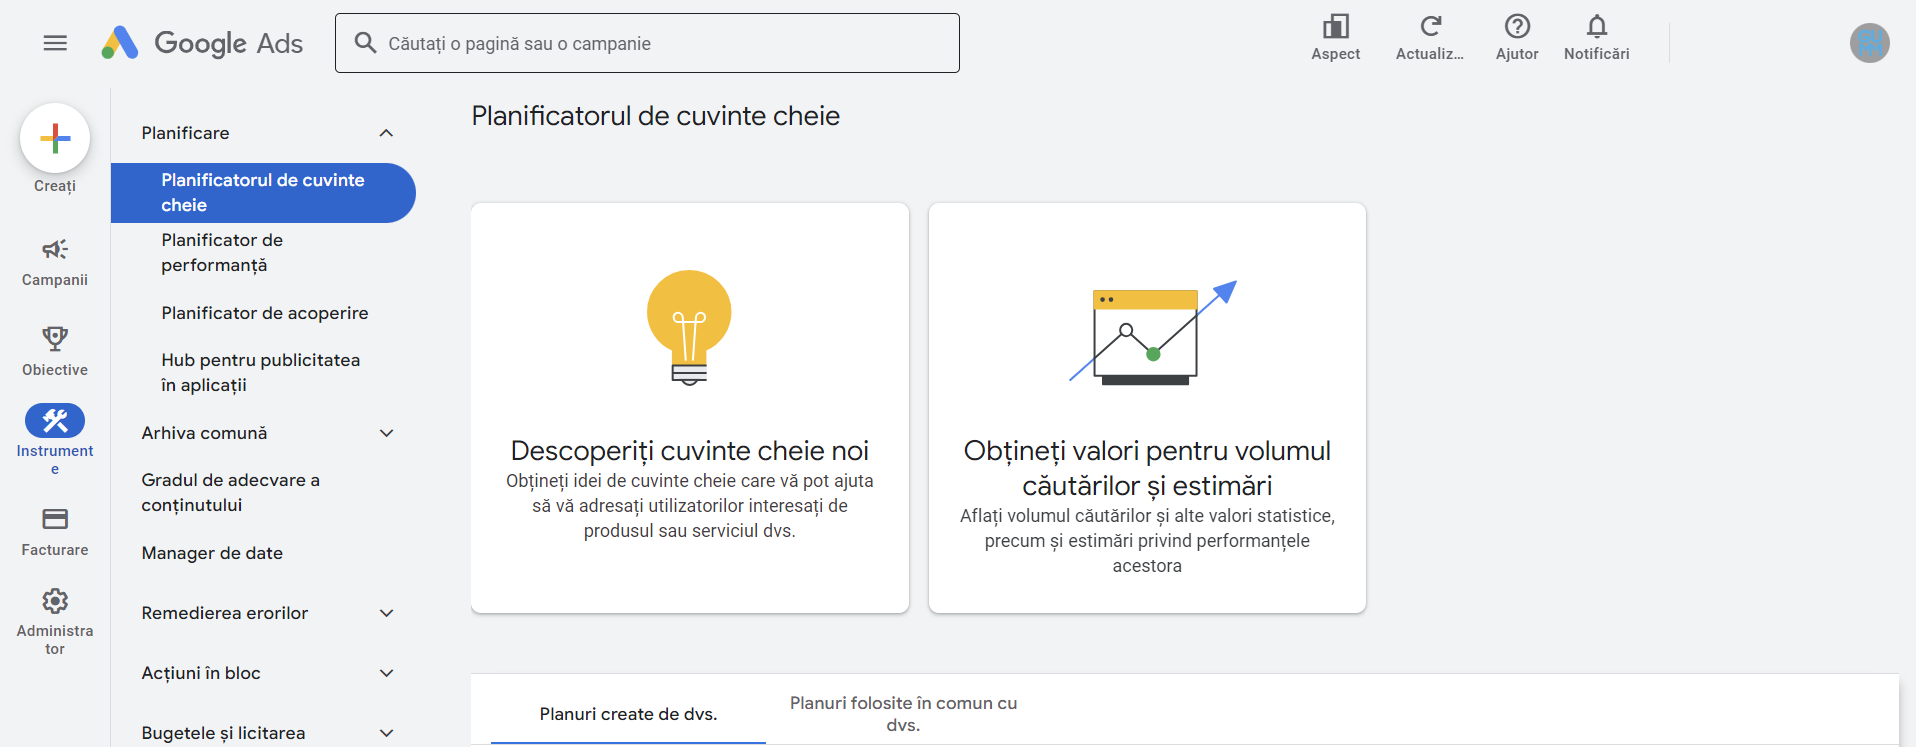Image resolution: width=1916 pixels, height=747 pixels.
Task: Click the chart with arrow illustration
Action: click(x=1153, y=333)
